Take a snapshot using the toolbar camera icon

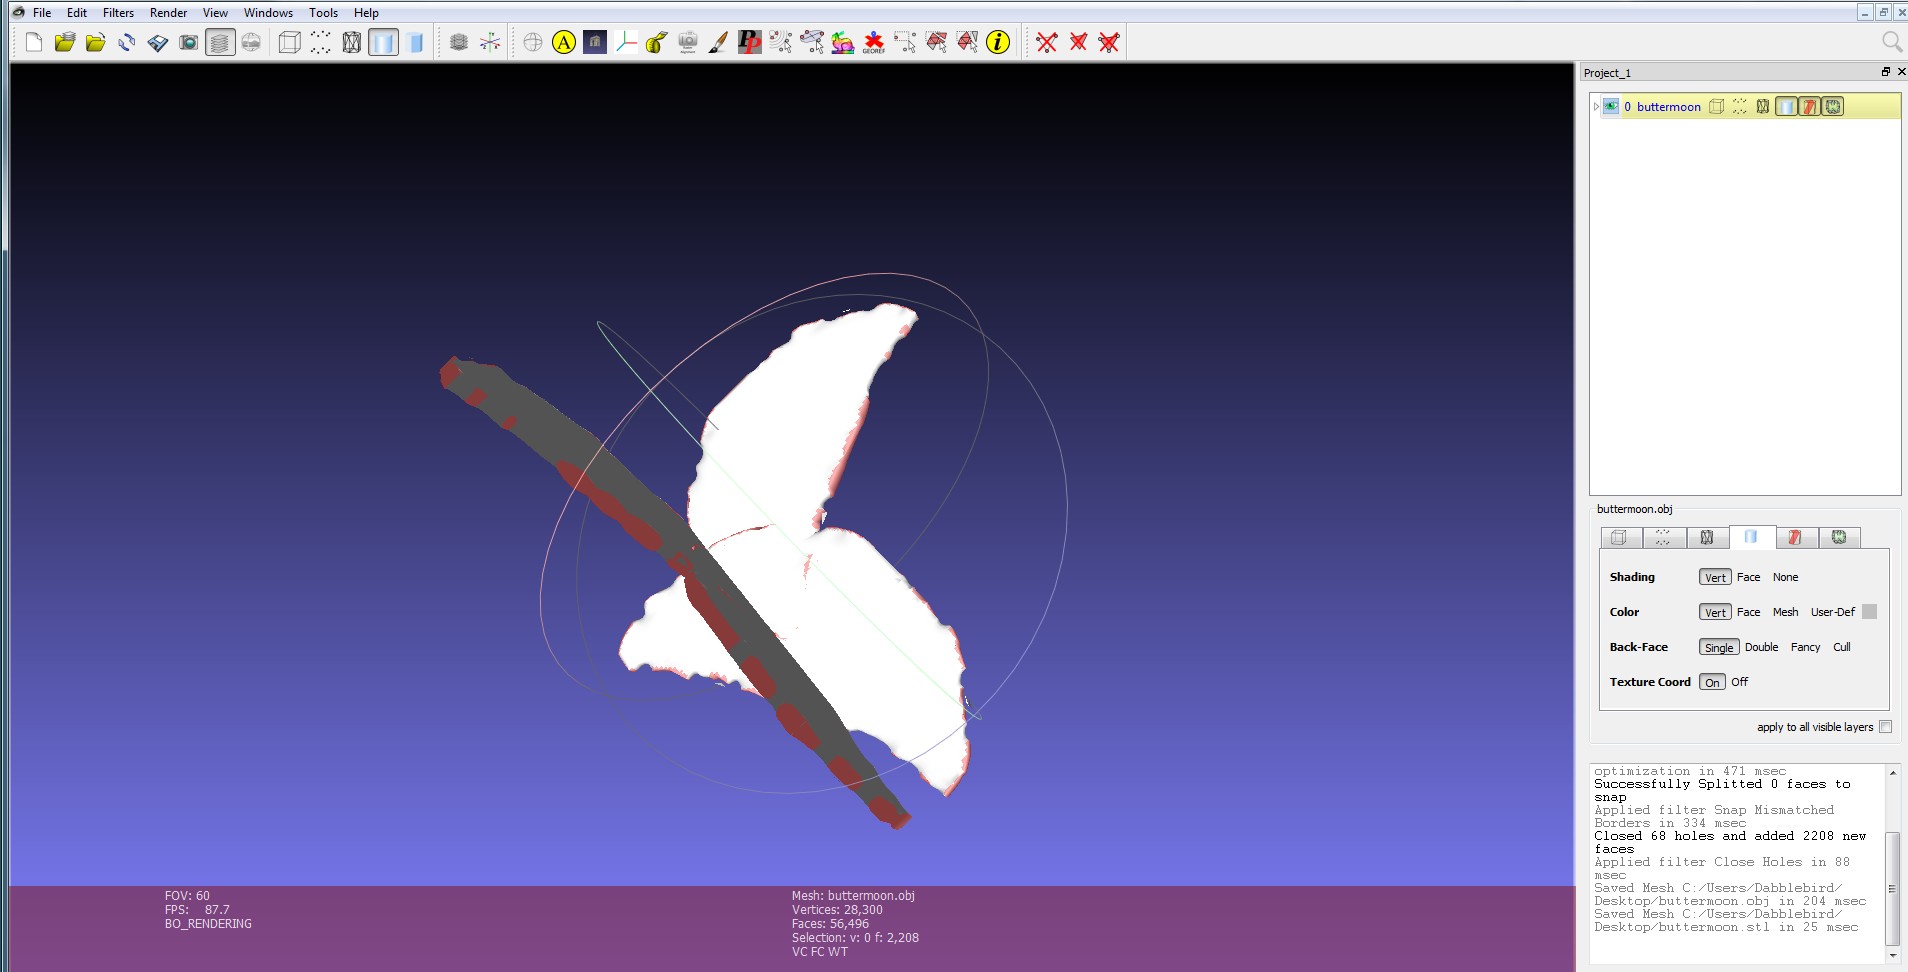pyautogui.click(x=188, y=42)
